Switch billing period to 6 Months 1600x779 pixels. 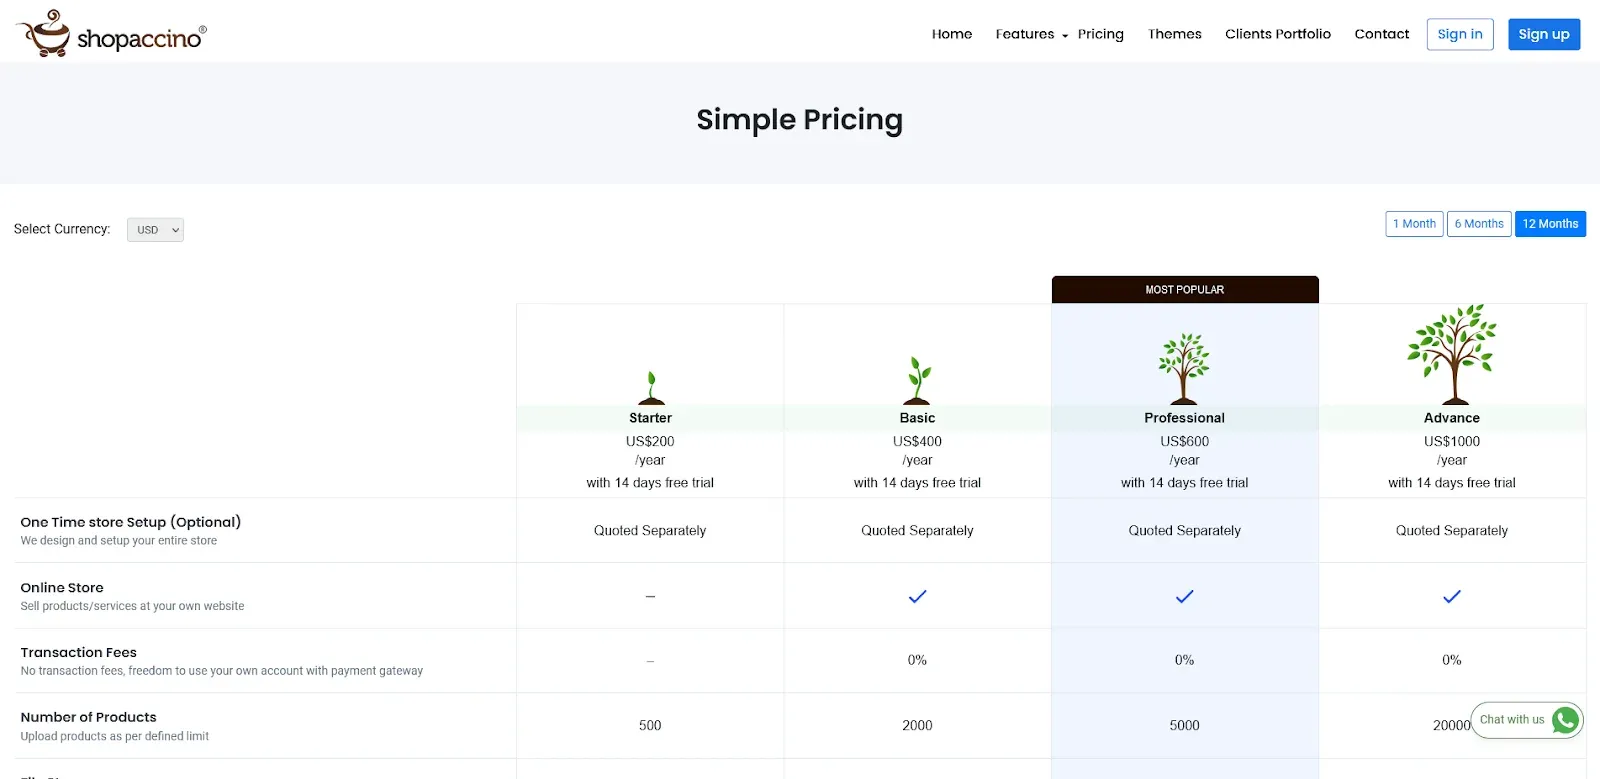1478,224
